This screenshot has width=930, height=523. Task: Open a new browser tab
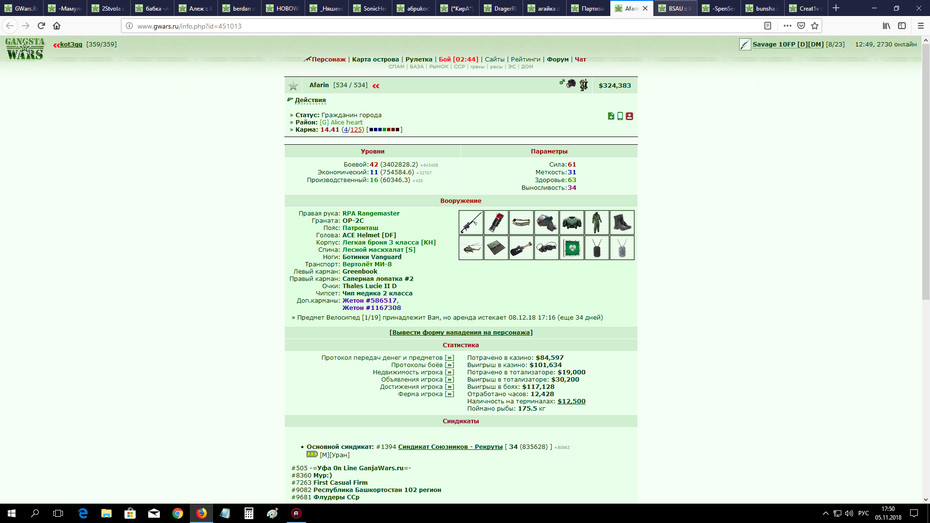tap(836, 8)
